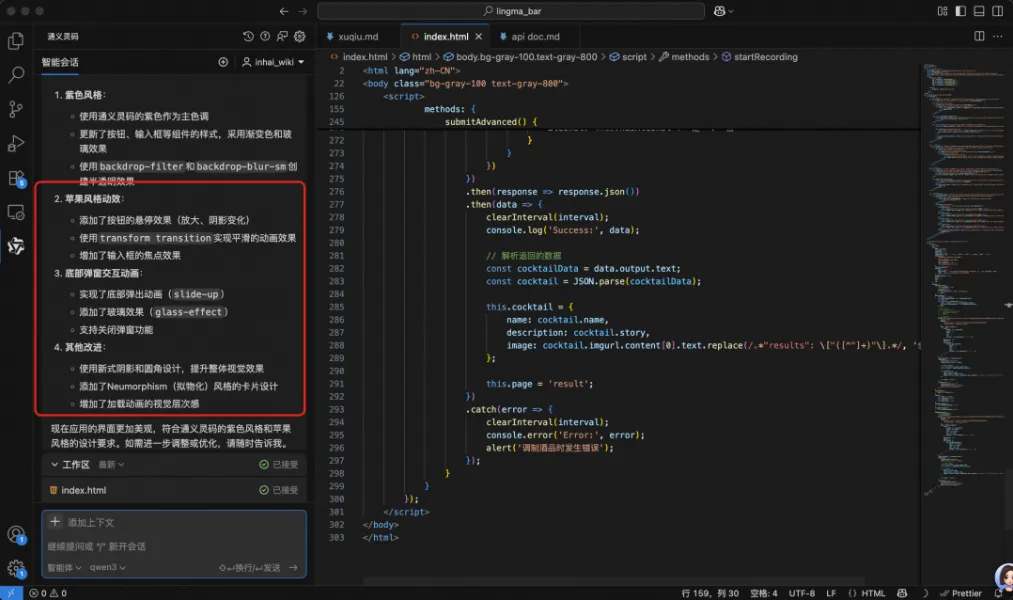Click the sticky line submitAdvanced() {

pyautogui.click(x=490, y=122)
